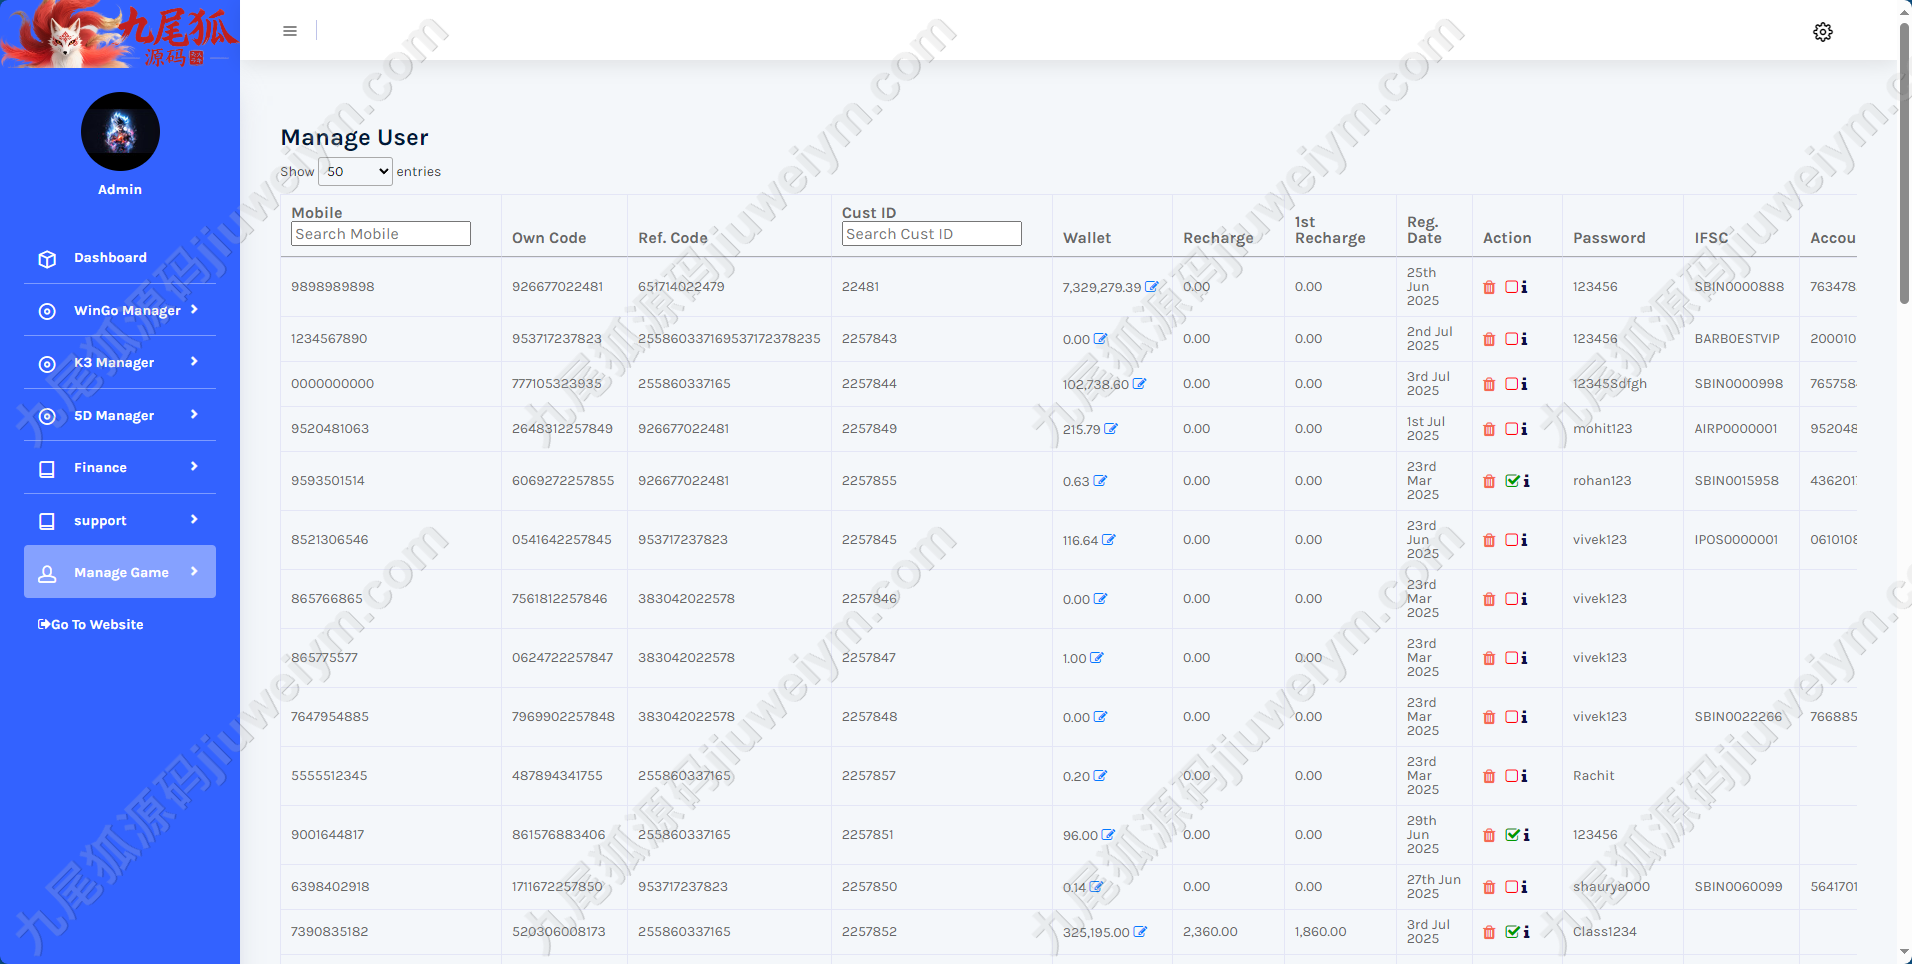Edit wallet amount 325,195.00
Screen dimensions: 1912x964
(x=1140, y=932)
